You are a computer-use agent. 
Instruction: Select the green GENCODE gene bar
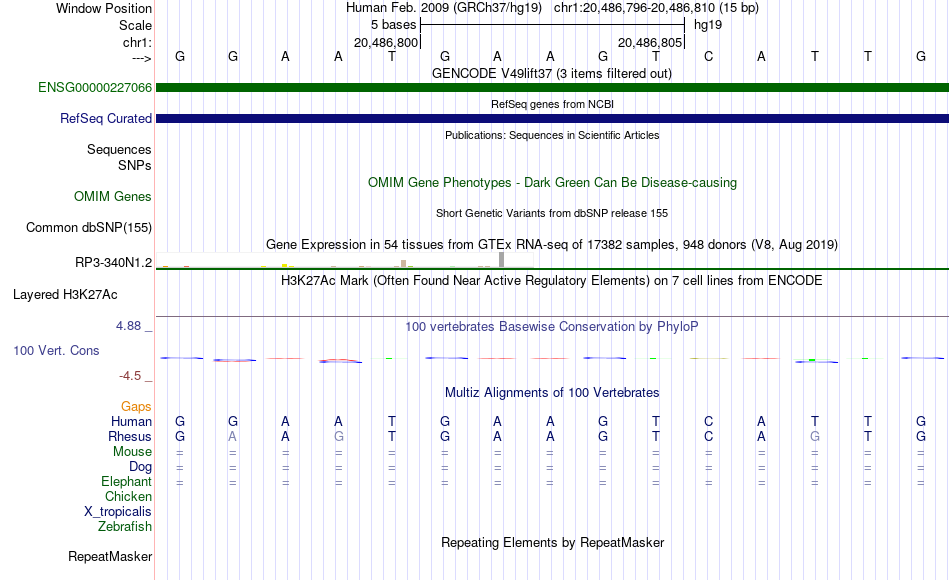pyautogui.click(x=552, y=87)
